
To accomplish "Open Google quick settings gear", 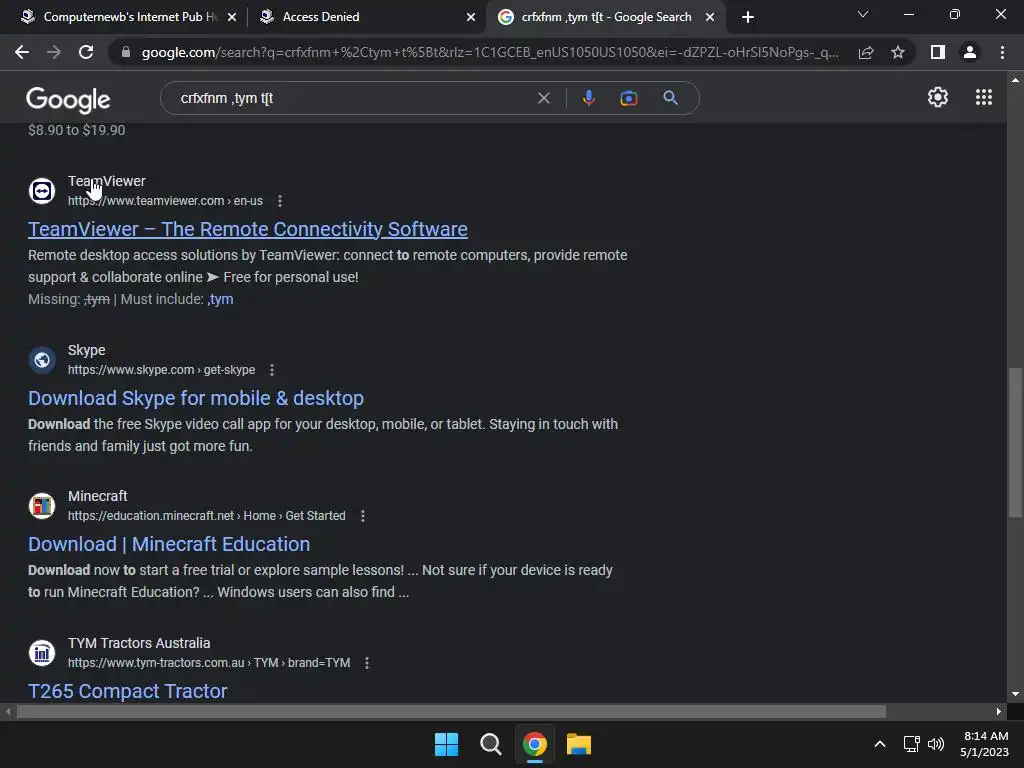I will [938, 97].
